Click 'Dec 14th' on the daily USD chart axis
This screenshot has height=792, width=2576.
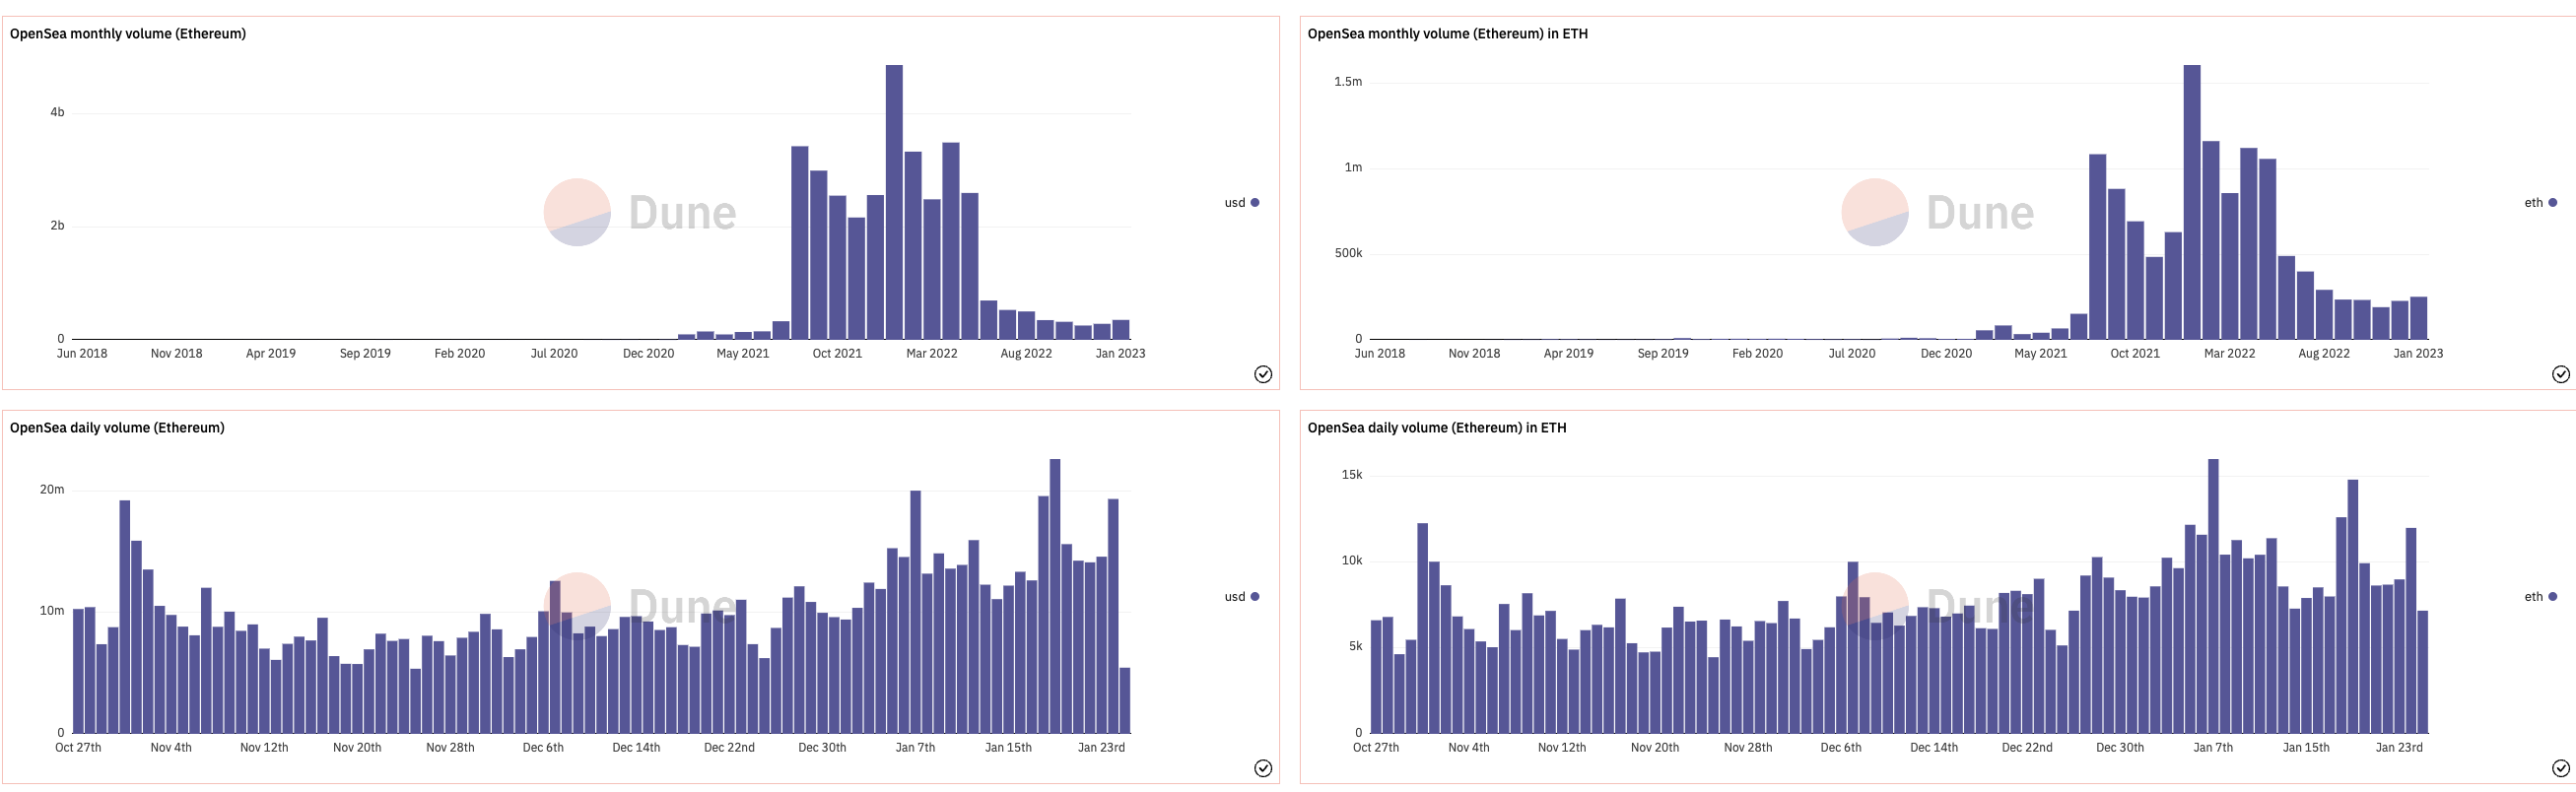tap(636, 748)
